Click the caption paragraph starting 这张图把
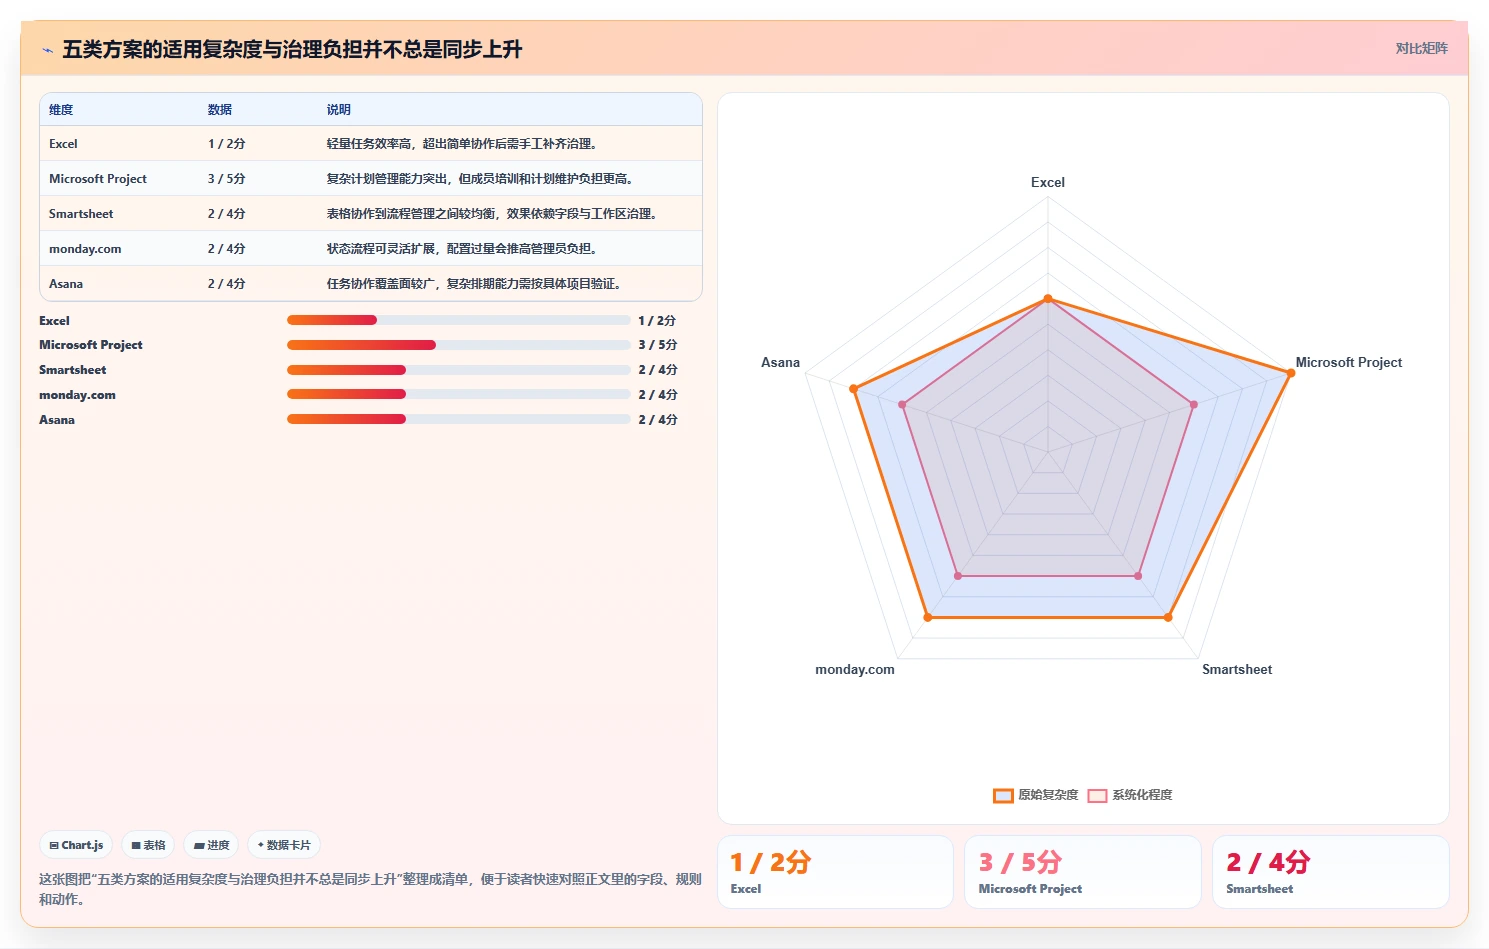The height and width of the screenshot is (949, 1489). [370, 889]
